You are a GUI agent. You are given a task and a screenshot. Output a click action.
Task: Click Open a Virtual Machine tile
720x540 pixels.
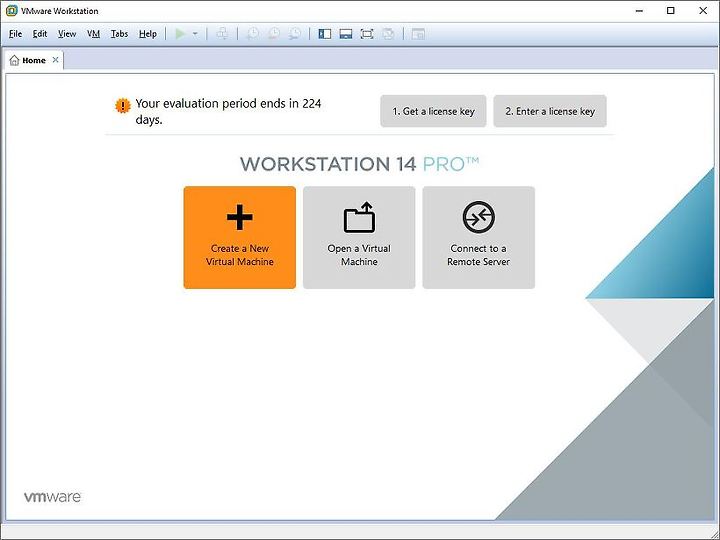point(359,237)
